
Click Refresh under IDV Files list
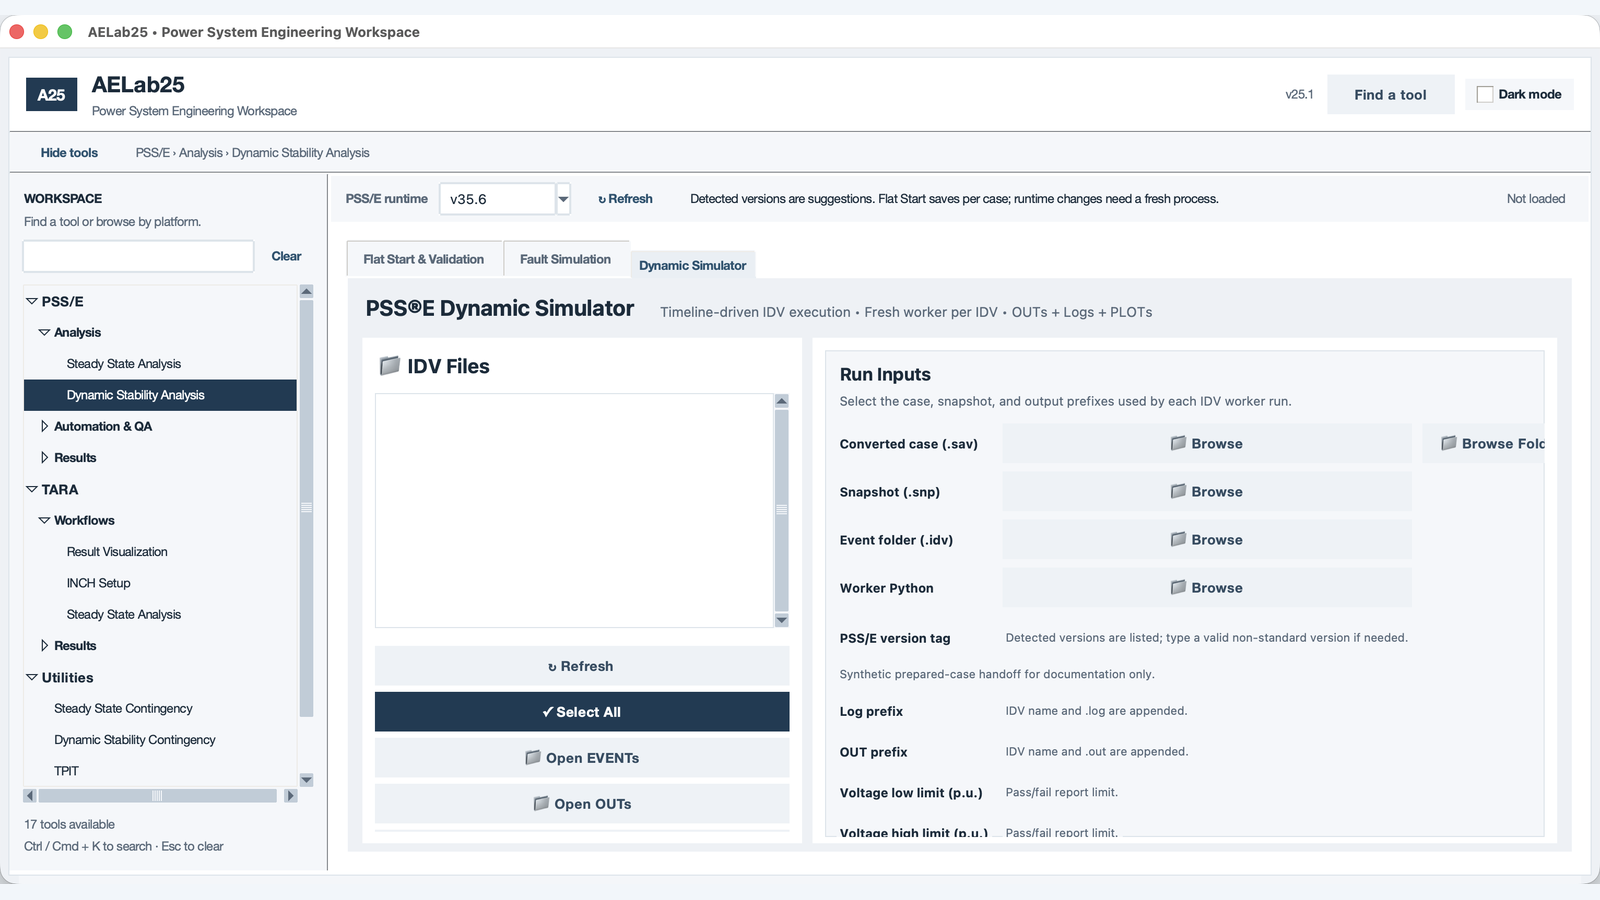(x=582, y=666)
